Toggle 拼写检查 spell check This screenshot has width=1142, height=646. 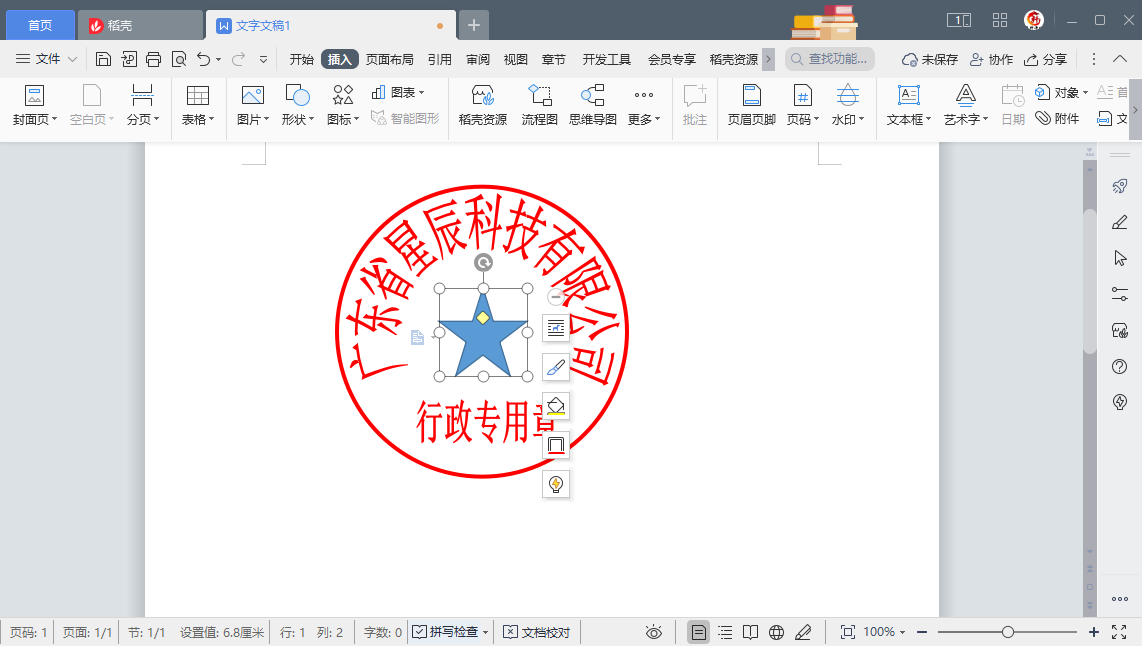click(x=451, y=632)
